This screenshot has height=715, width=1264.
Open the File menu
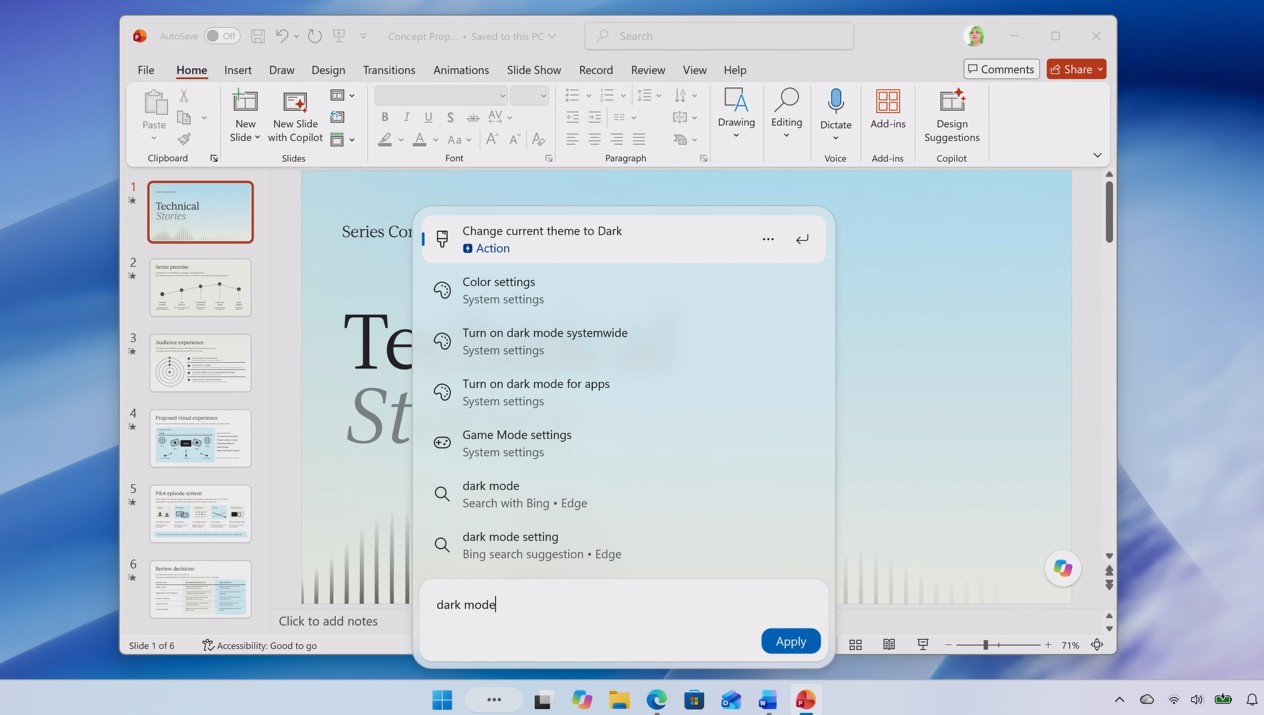tap(146, 70)
